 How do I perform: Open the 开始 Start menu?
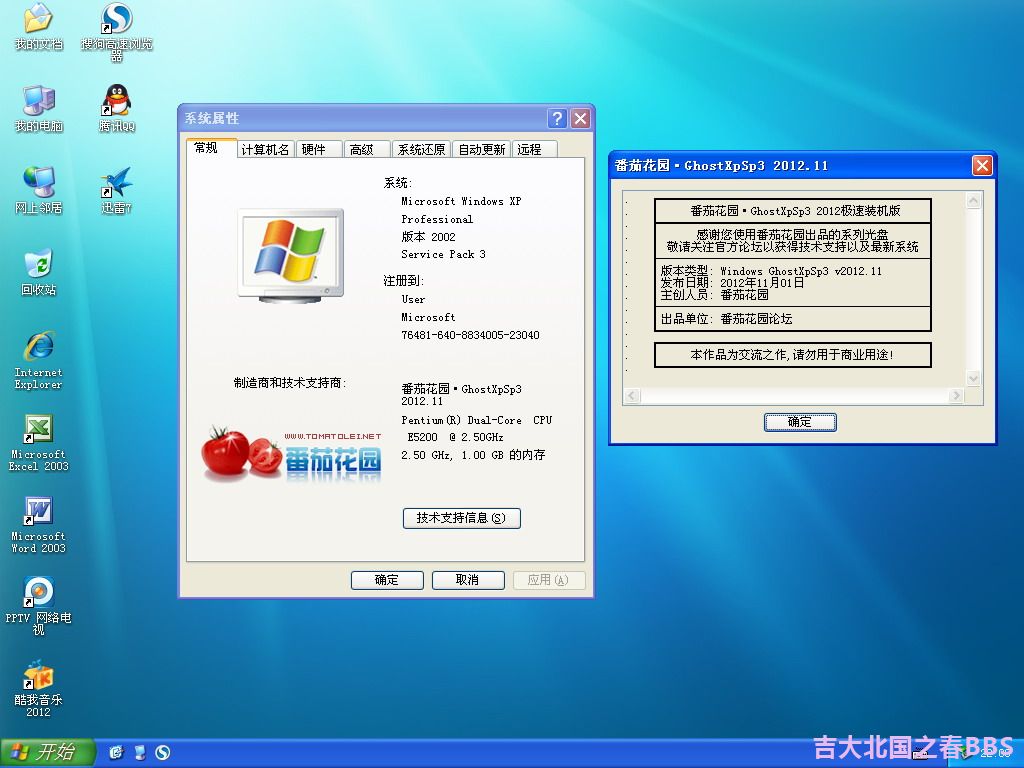point(48,752)
